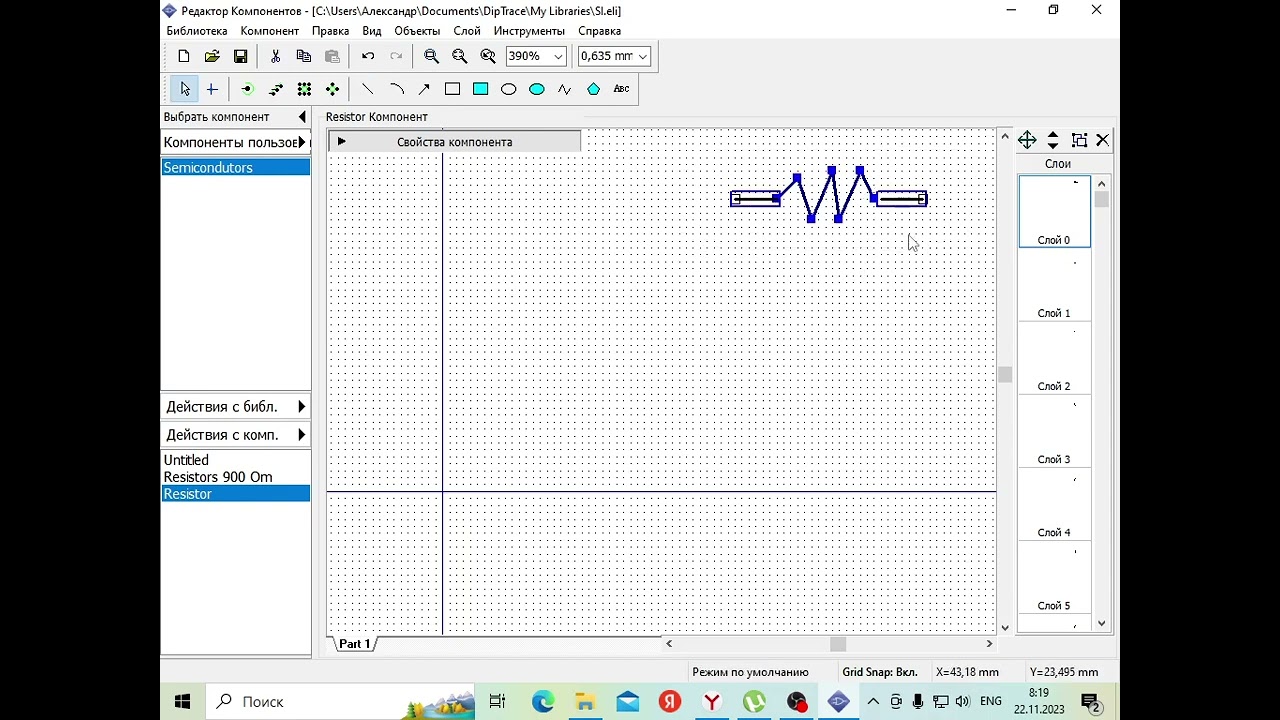The image size is (1280, 720).
Task: Open Компоненты пользователя library group header
Action: tap(236, 142)
